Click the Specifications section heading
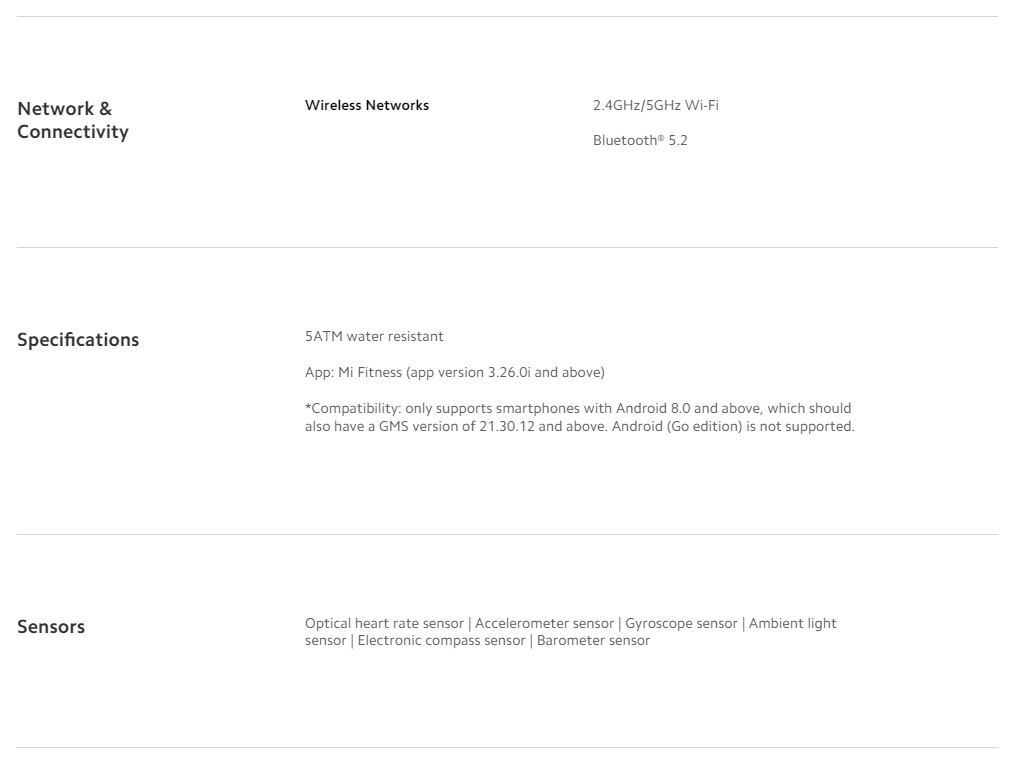This screenshot has width=1009, height=764. (x=78, y=340)
